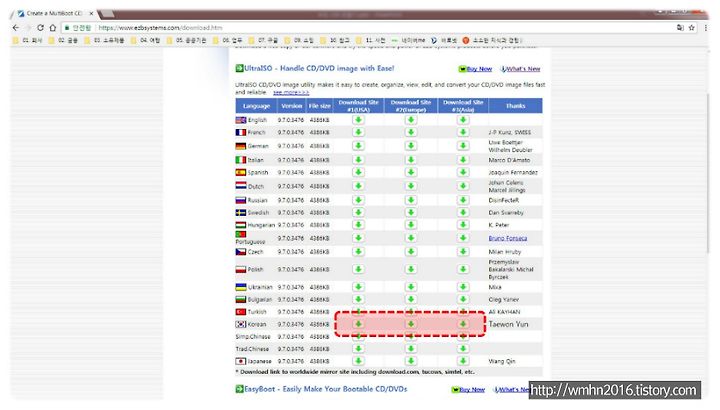Open the see more link under UltraISO description
Screen dimensions: 720x410
[x=291, y=92]
